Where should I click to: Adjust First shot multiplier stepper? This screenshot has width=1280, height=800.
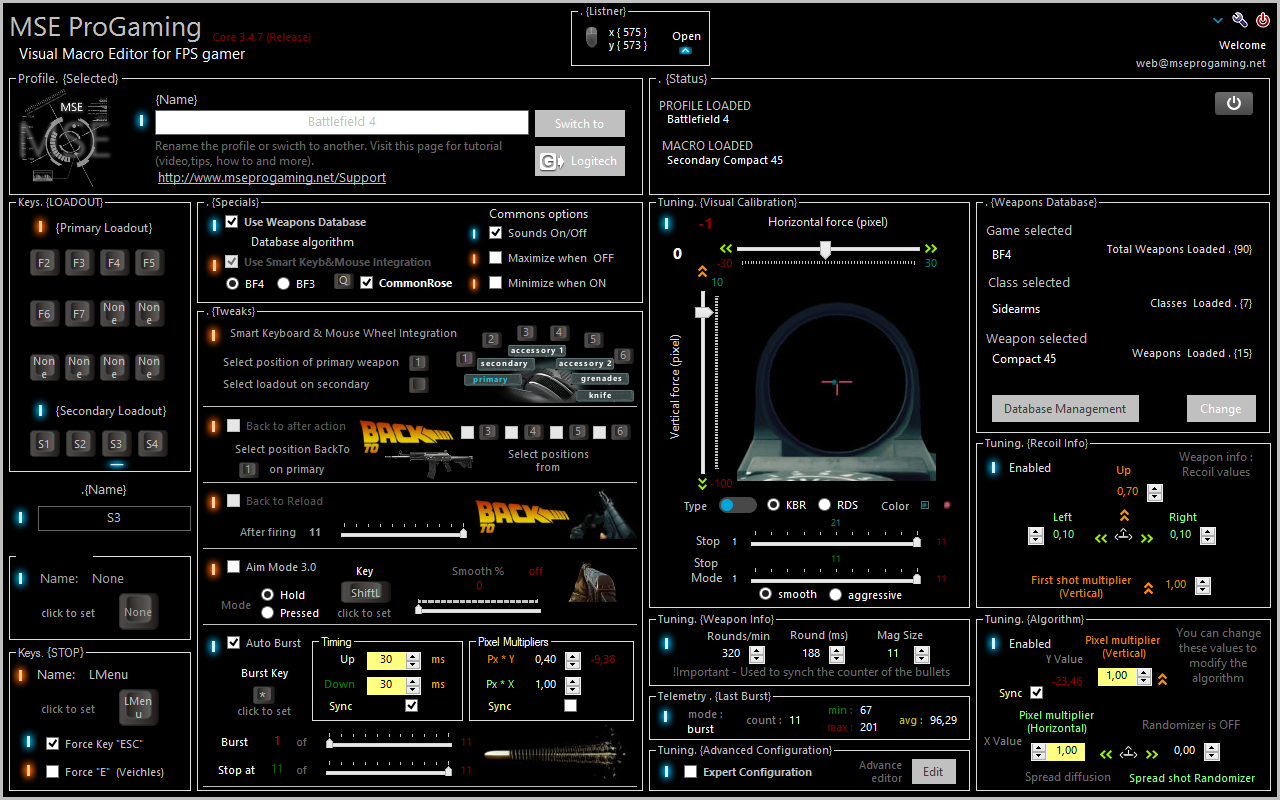(x=1202, y=586)
